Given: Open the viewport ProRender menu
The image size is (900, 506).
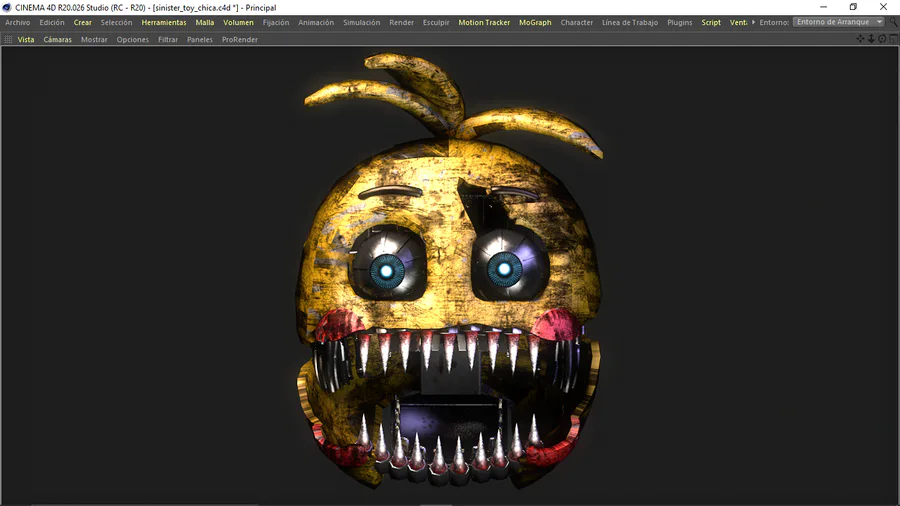Looking at the screenshot, I should [239, 40].
